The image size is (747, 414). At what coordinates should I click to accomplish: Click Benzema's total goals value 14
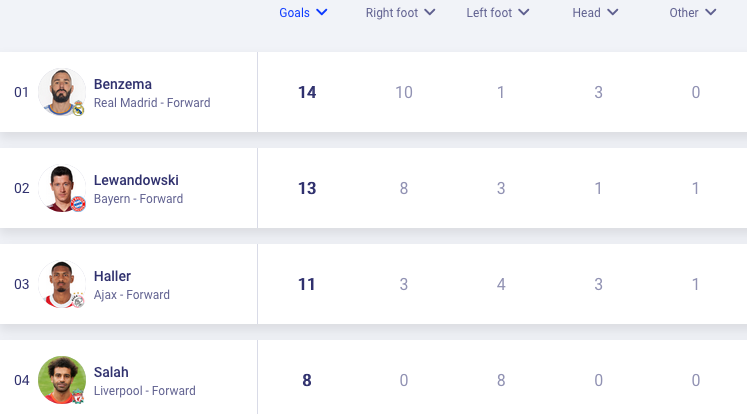point(307,92)
